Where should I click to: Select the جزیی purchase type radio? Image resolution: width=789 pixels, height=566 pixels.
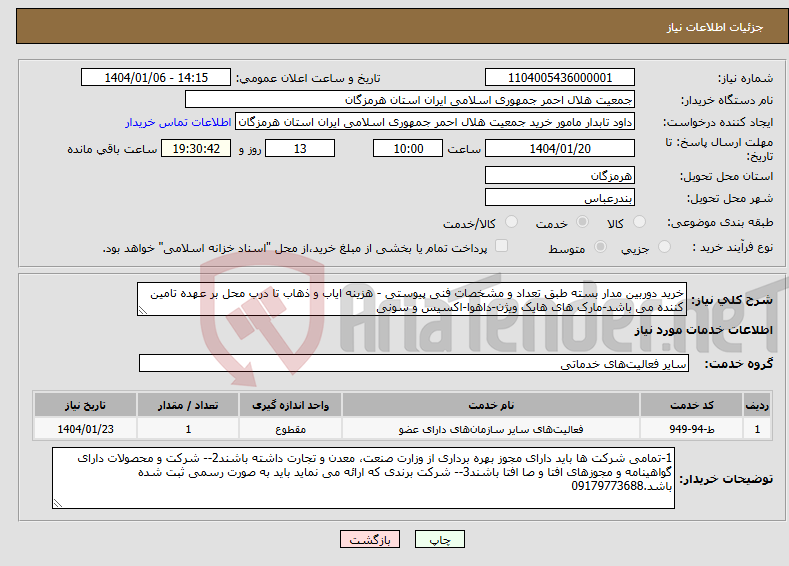coord(664,247)
